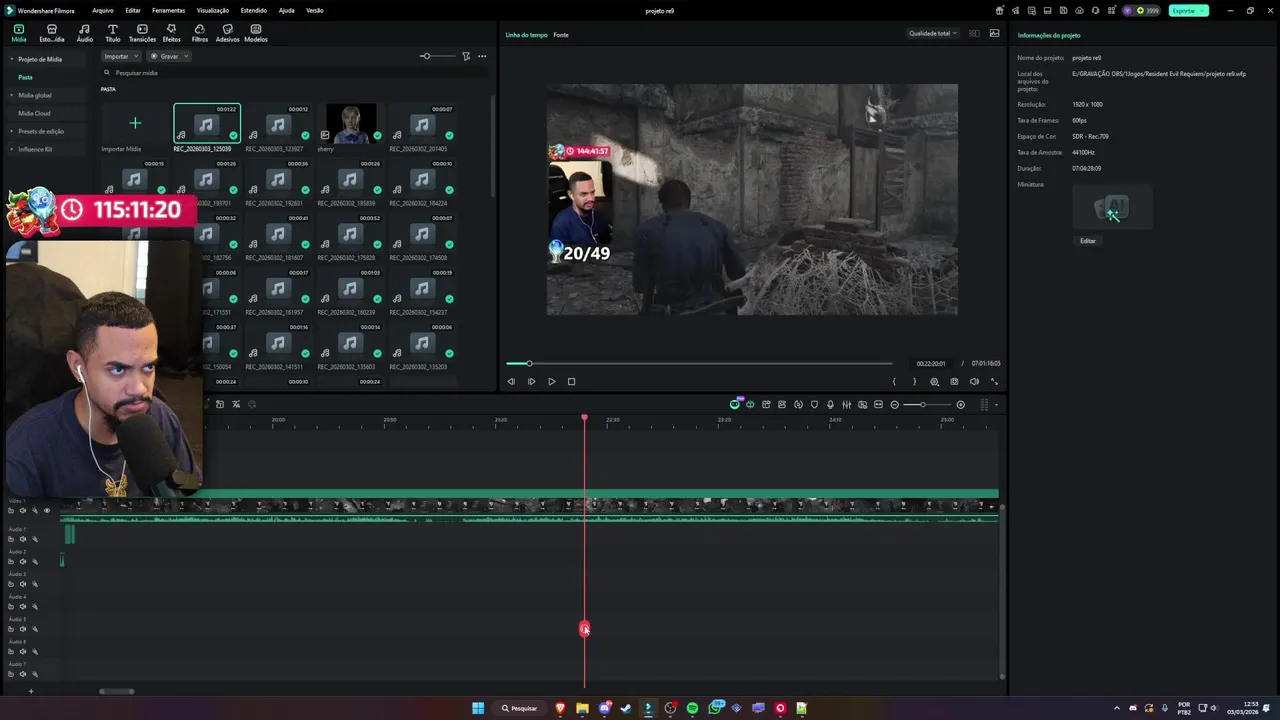Click Importar Mídia plus tile
The height and width of the screenshot is (720, 1280).
click(135, 124)
